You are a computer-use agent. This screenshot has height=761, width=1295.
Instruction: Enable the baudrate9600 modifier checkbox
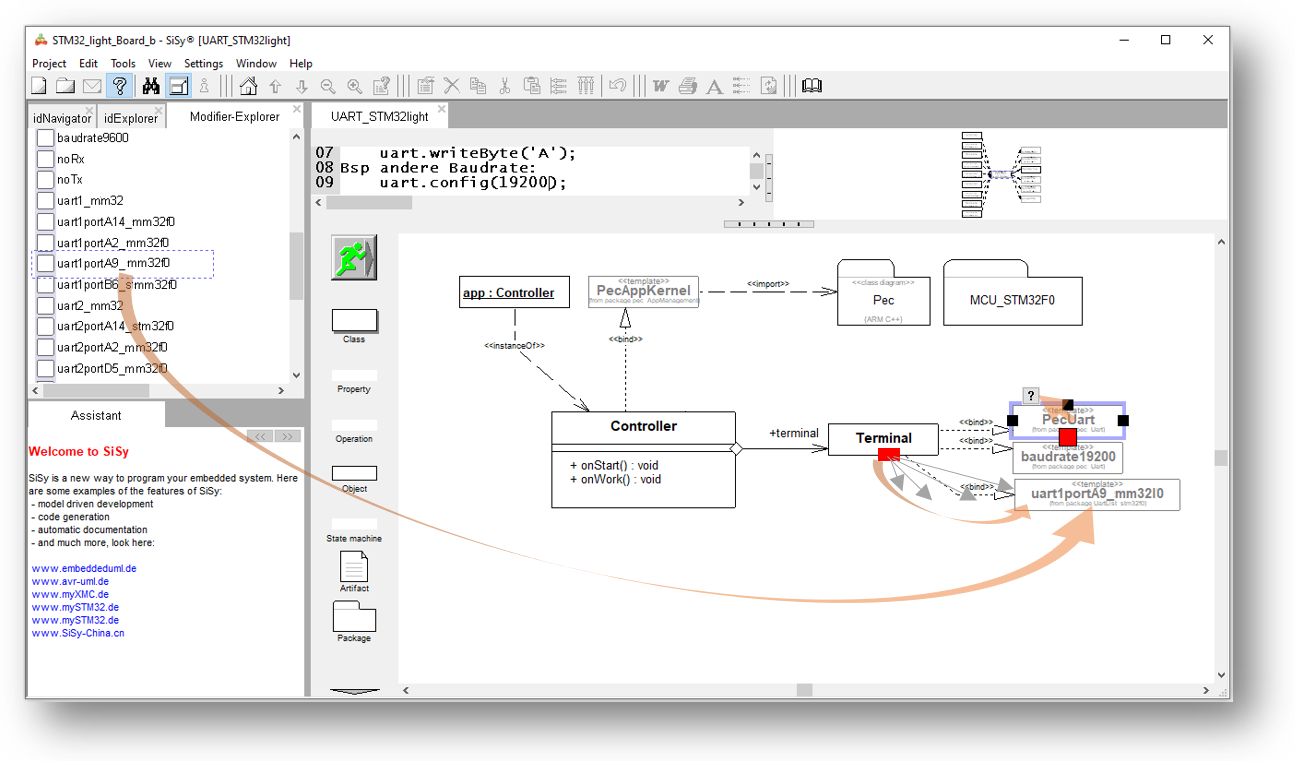point(45,138)
